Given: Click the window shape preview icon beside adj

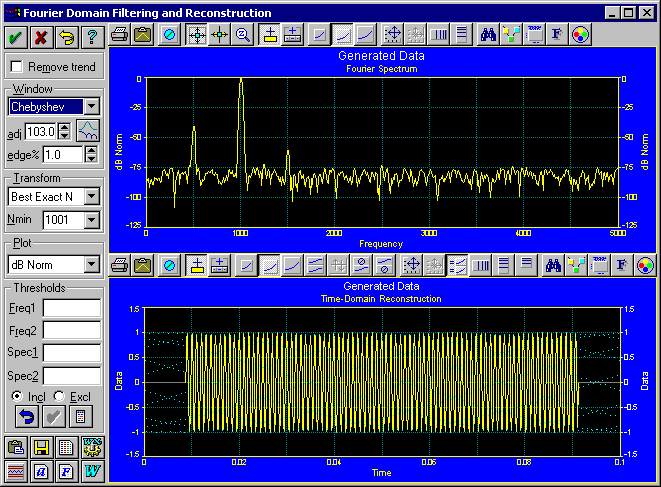Looking at the screenshot, I should pos(88,131).
